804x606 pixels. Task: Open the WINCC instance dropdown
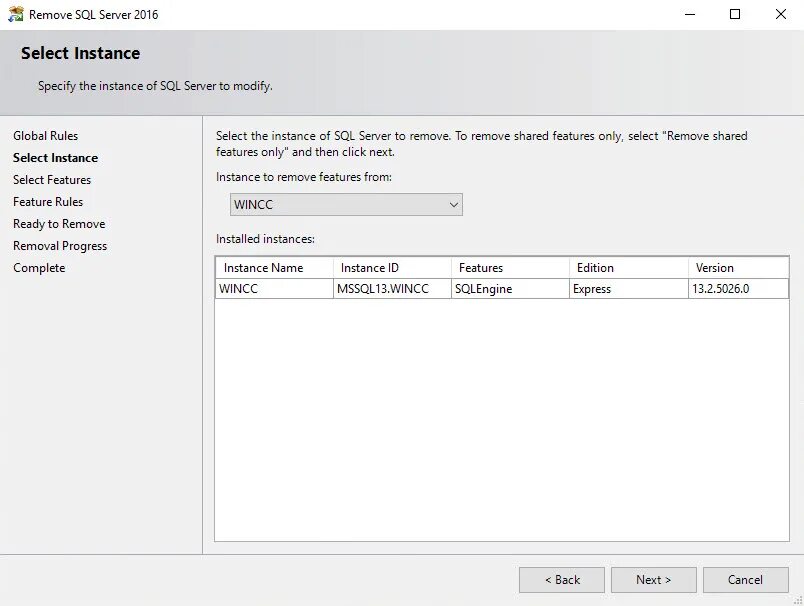[346, 205]
